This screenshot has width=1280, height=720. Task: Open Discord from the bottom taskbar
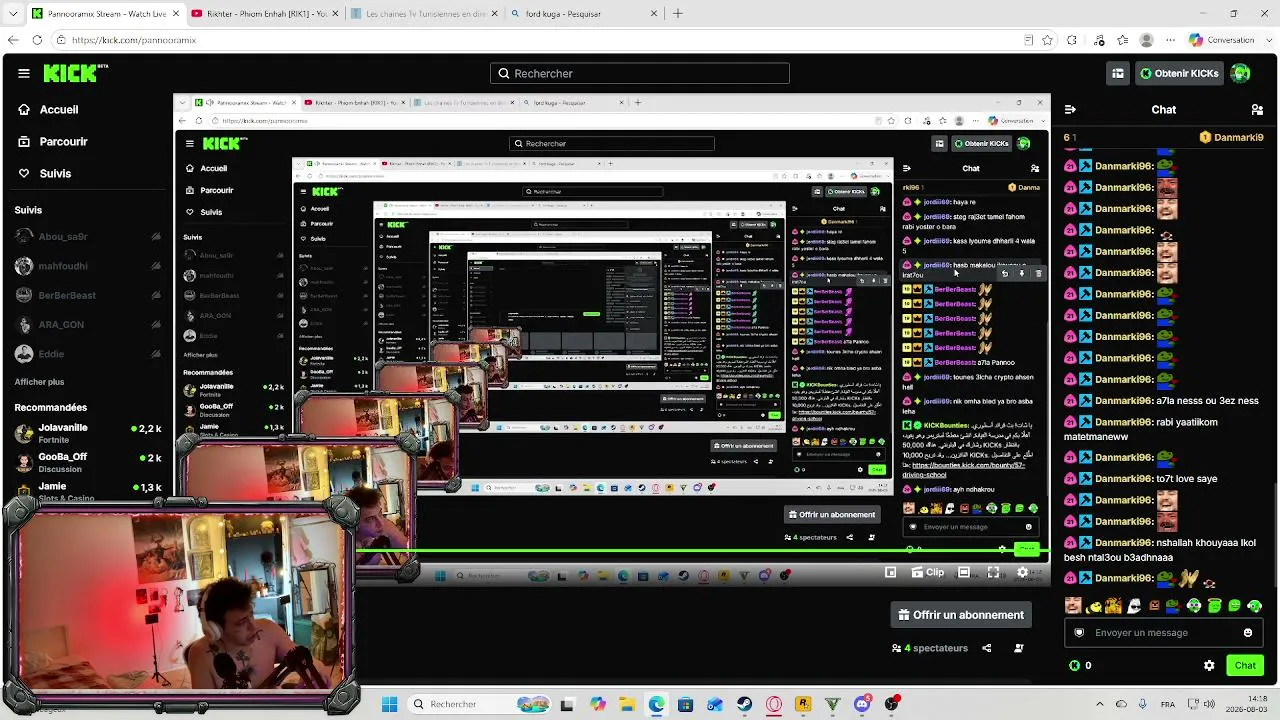[862, 704]
